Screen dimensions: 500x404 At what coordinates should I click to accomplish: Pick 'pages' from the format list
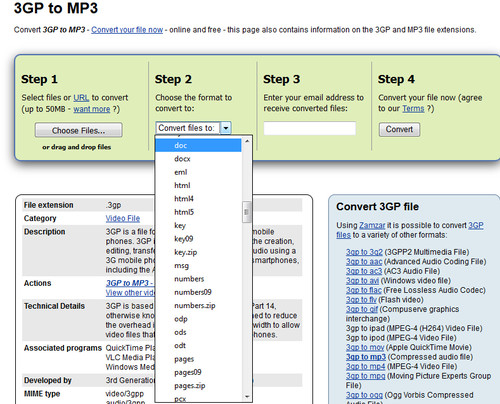tap(198, 359)
